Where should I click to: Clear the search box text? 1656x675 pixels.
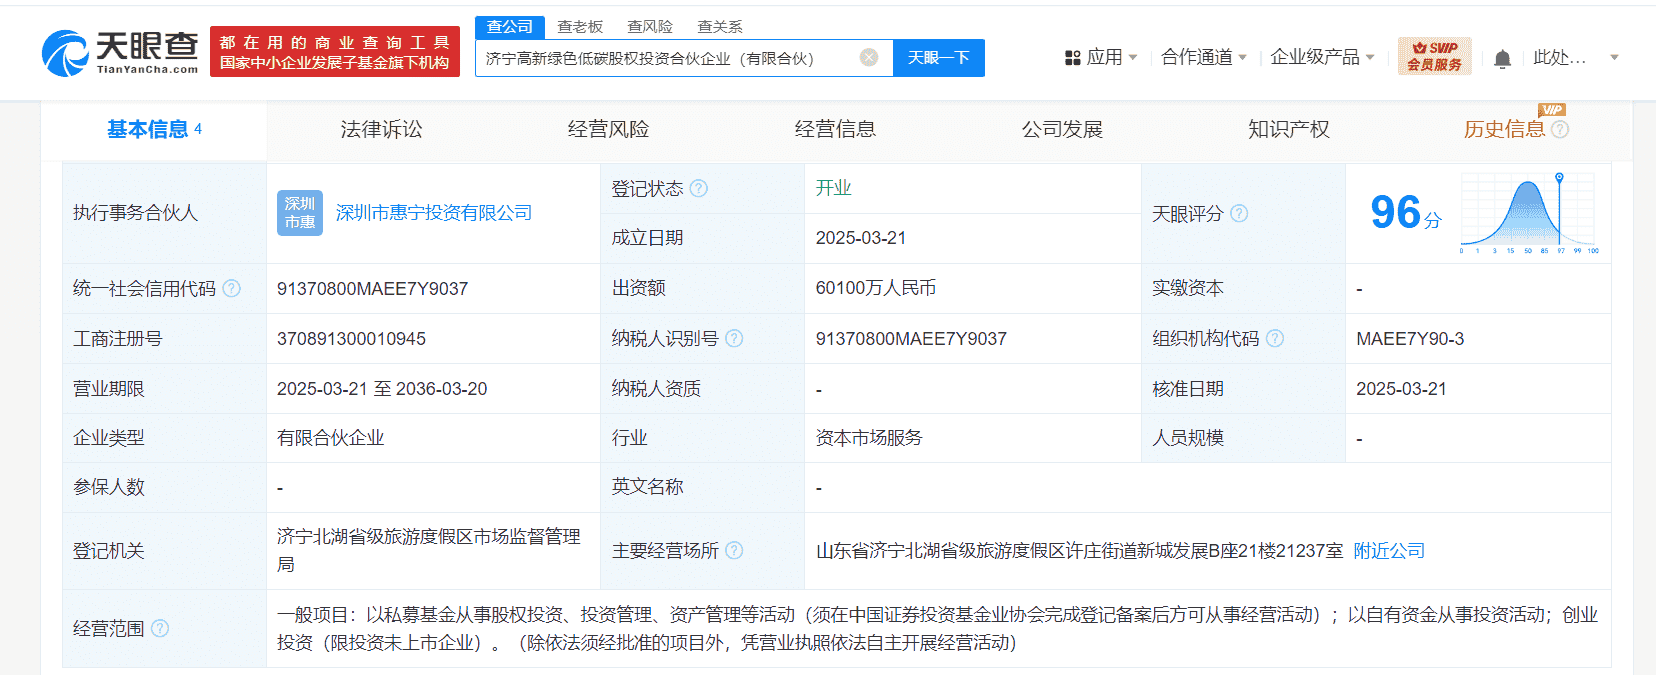(x=869, y=58)
